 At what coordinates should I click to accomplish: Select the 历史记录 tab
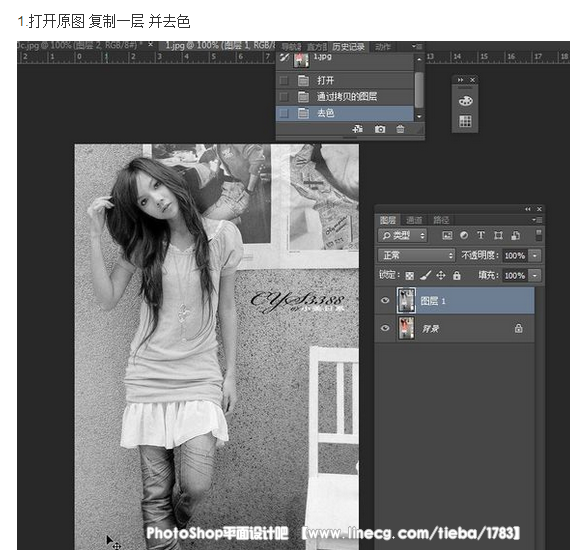coord(349,47)
